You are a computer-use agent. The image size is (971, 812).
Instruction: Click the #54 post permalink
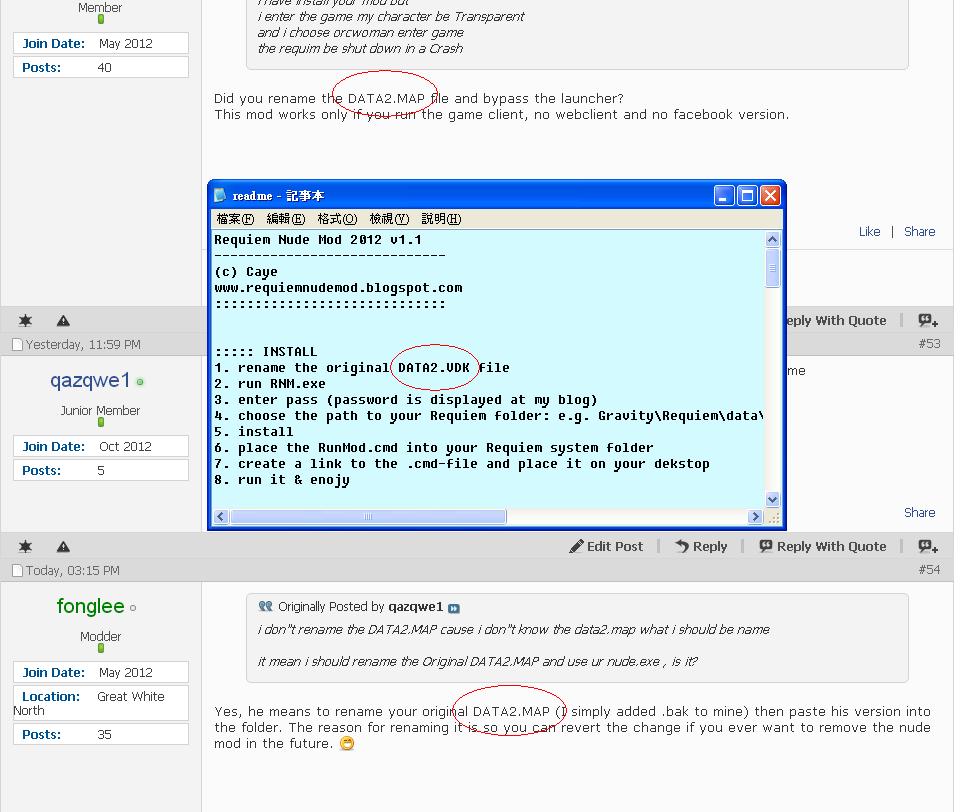pos(929,569)
